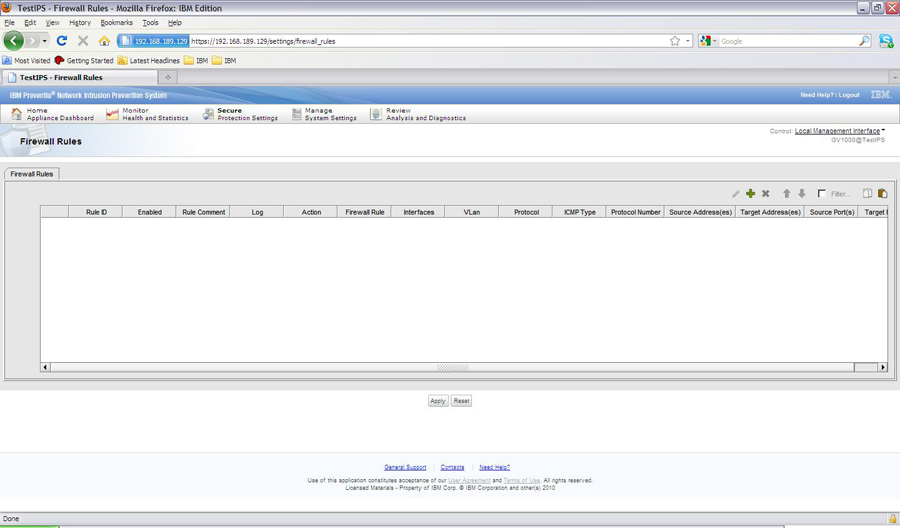Screen dimensions: 900x528
Task: Open the back/forward history dropdown arrow
Action: [x=45, y=41]
